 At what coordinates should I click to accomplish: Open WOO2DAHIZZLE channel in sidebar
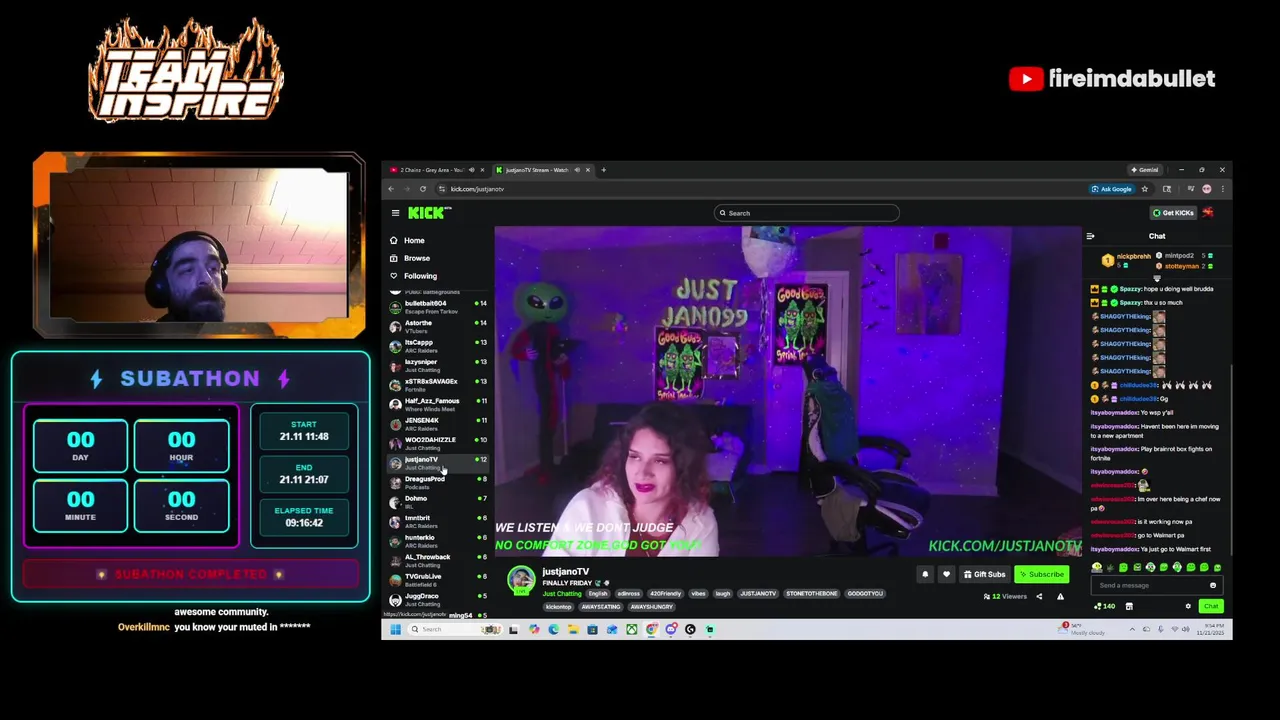437,444
